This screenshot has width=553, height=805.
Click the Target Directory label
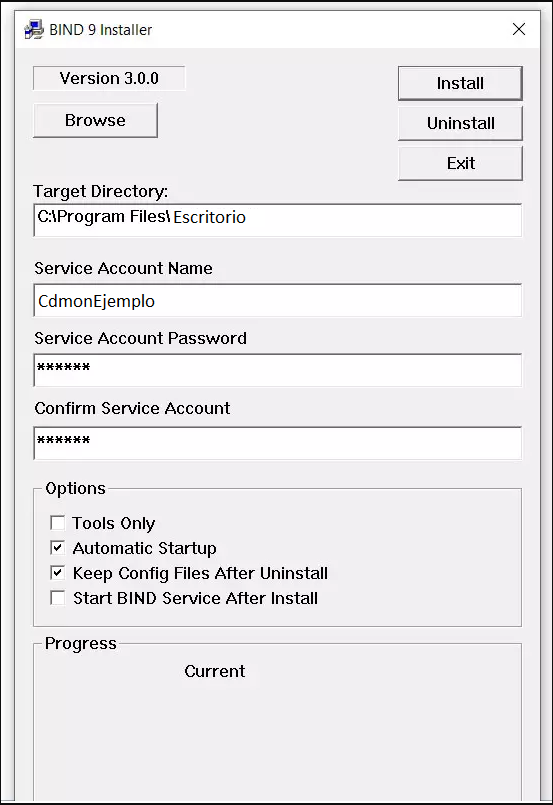coord(101,191)
